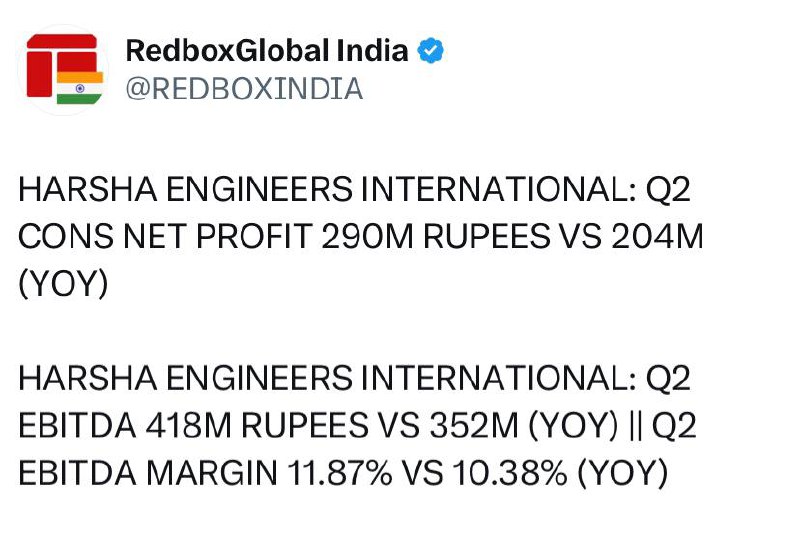
Task: Click the 352M comparison figure
Action: (474, 426)
